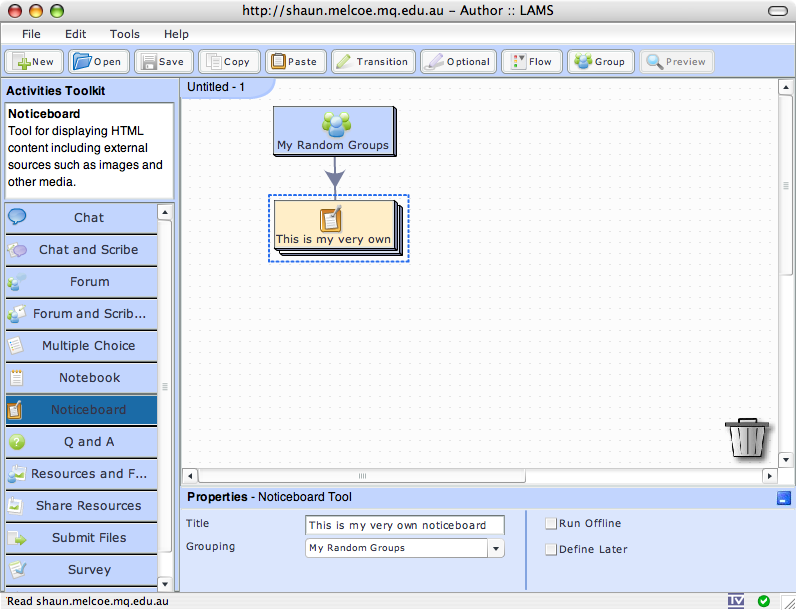Image resolution: width=796 pixels, height=610 pixels.
Task: Open the Tools menu
Action: [x=125, y=34]
